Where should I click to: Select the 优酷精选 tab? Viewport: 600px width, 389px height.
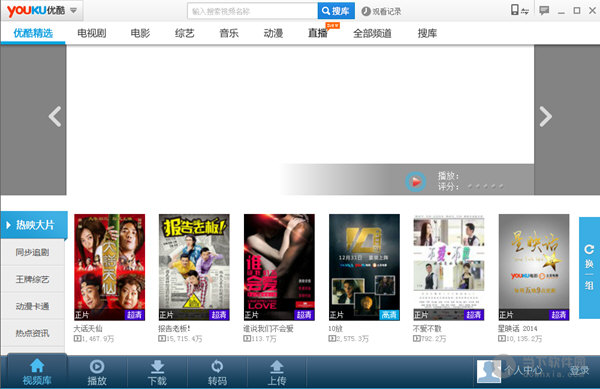(x=33, y=33)
